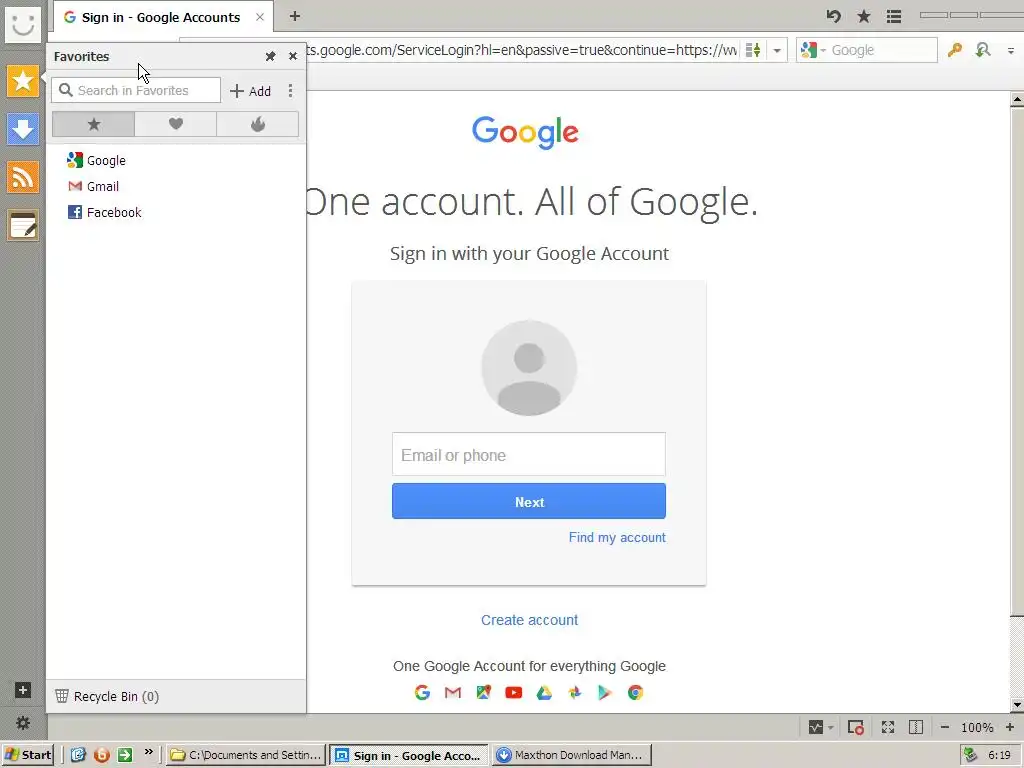Screen dimensions: 1024x768
Task: Click the Find my account link
Action: [x=617, y=537]
